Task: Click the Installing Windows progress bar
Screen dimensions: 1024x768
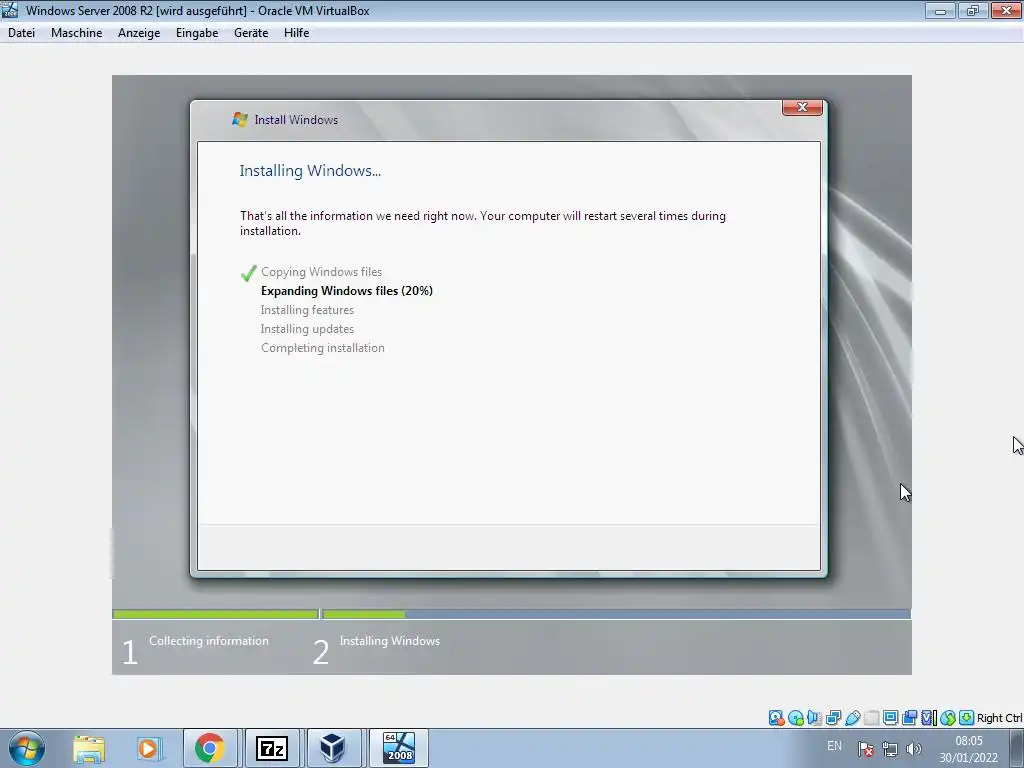Action: 616,614
